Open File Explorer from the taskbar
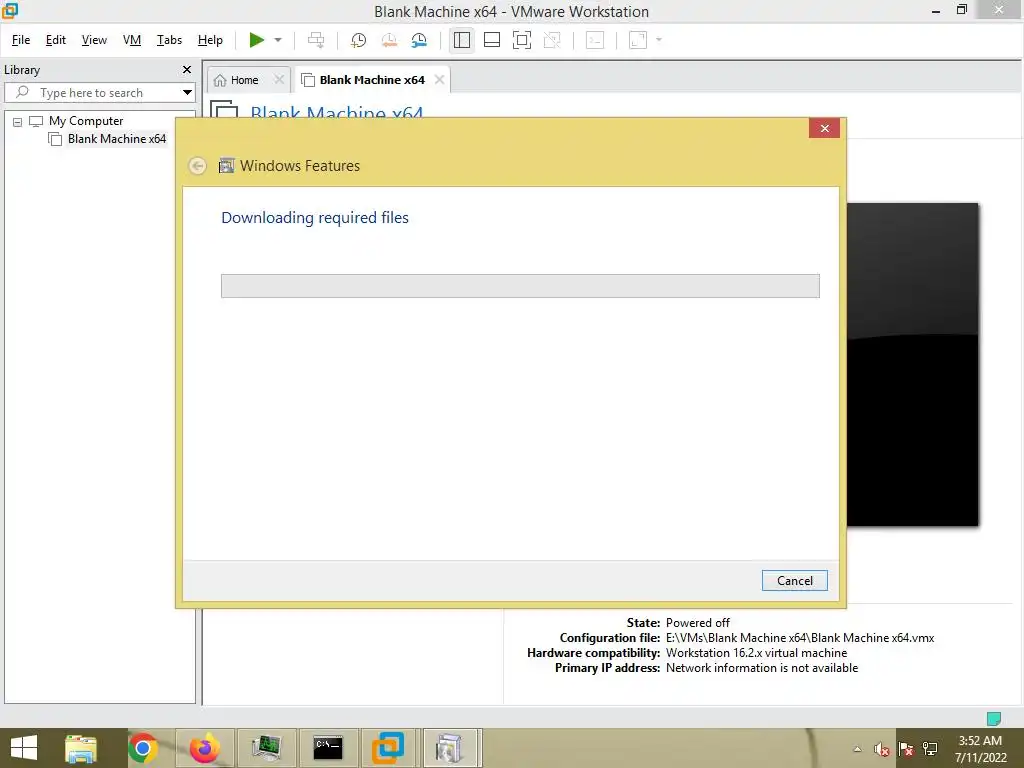 (x=81, y=748)
